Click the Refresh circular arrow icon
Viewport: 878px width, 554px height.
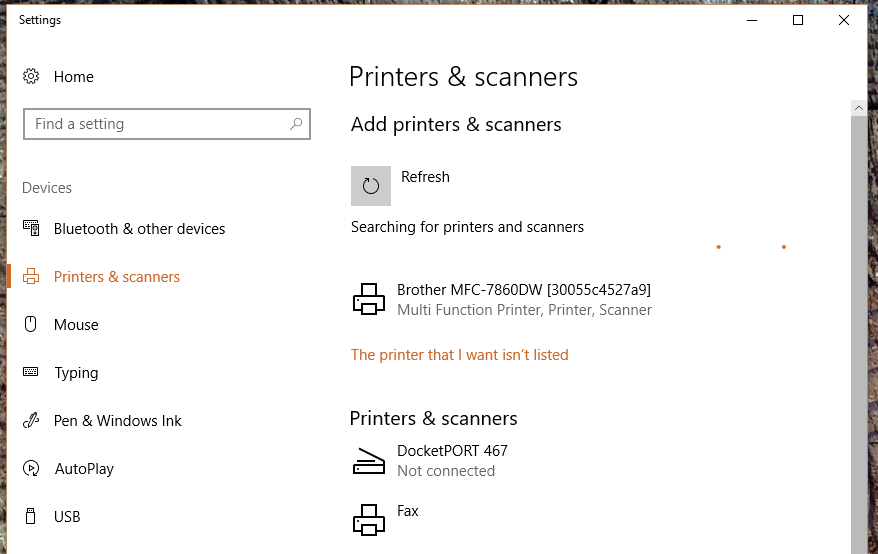(371, 185)
